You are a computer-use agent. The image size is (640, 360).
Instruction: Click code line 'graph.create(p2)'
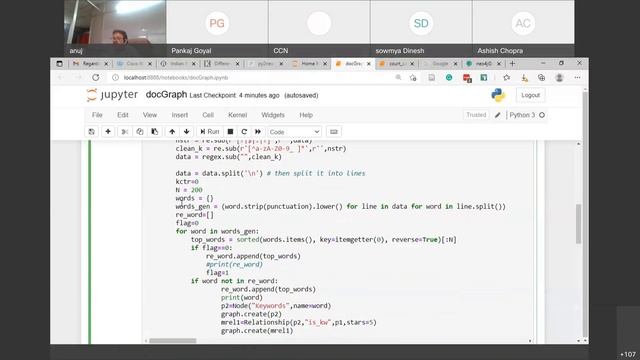pyautogui.click(x=251, y=314)
